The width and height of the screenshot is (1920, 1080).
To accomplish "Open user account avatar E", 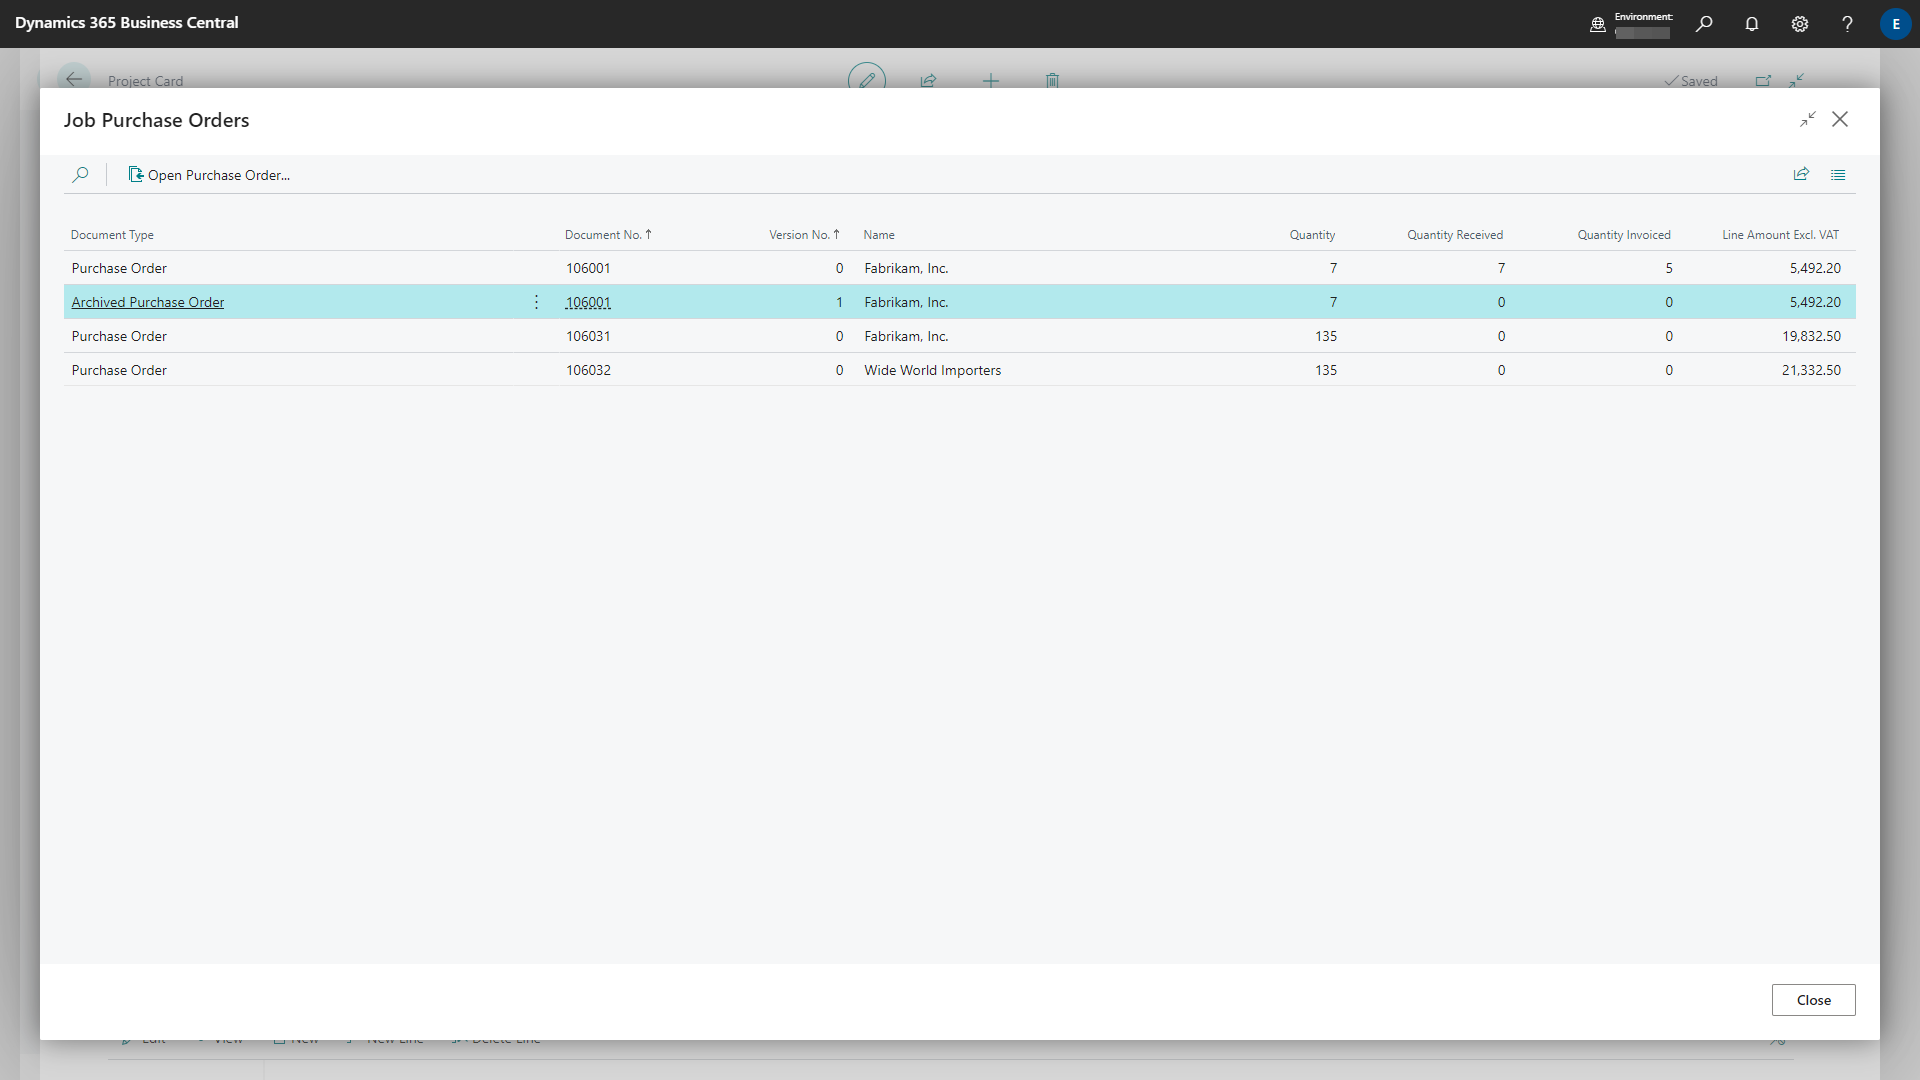I will coord(1895,24).
